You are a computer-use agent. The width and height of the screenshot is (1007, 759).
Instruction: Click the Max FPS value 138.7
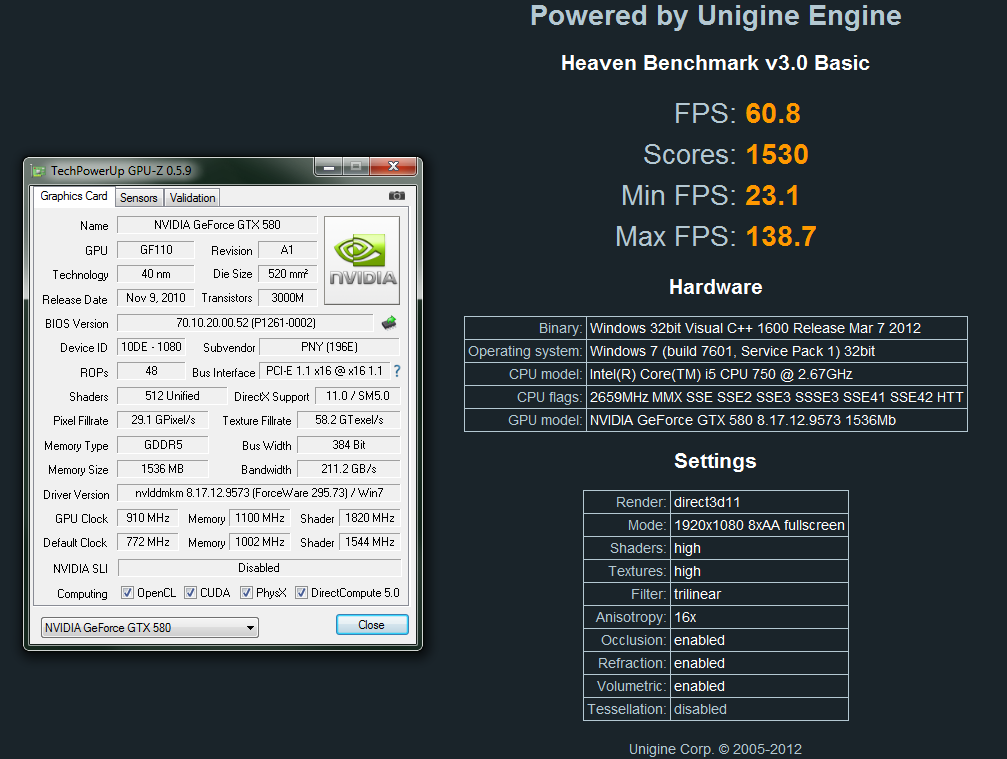[781, 237]
